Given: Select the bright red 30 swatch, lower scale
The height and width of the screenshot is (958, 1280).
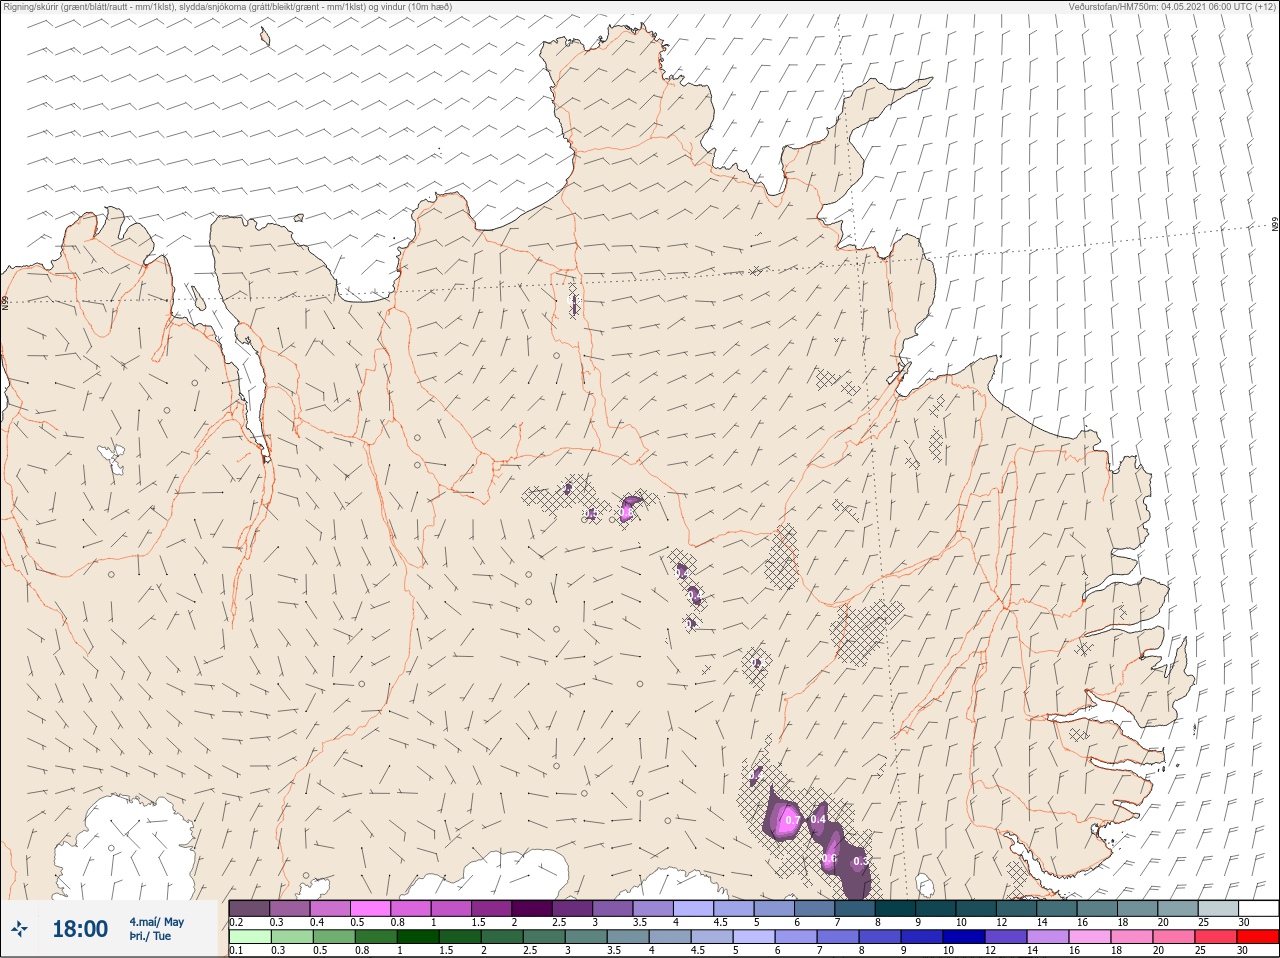Looking at the screenshot, I should [1258, 937].
